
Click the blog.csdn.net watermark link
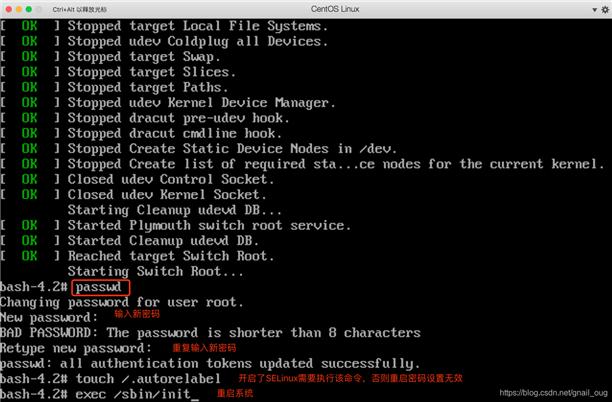click(x=553, y=393)
